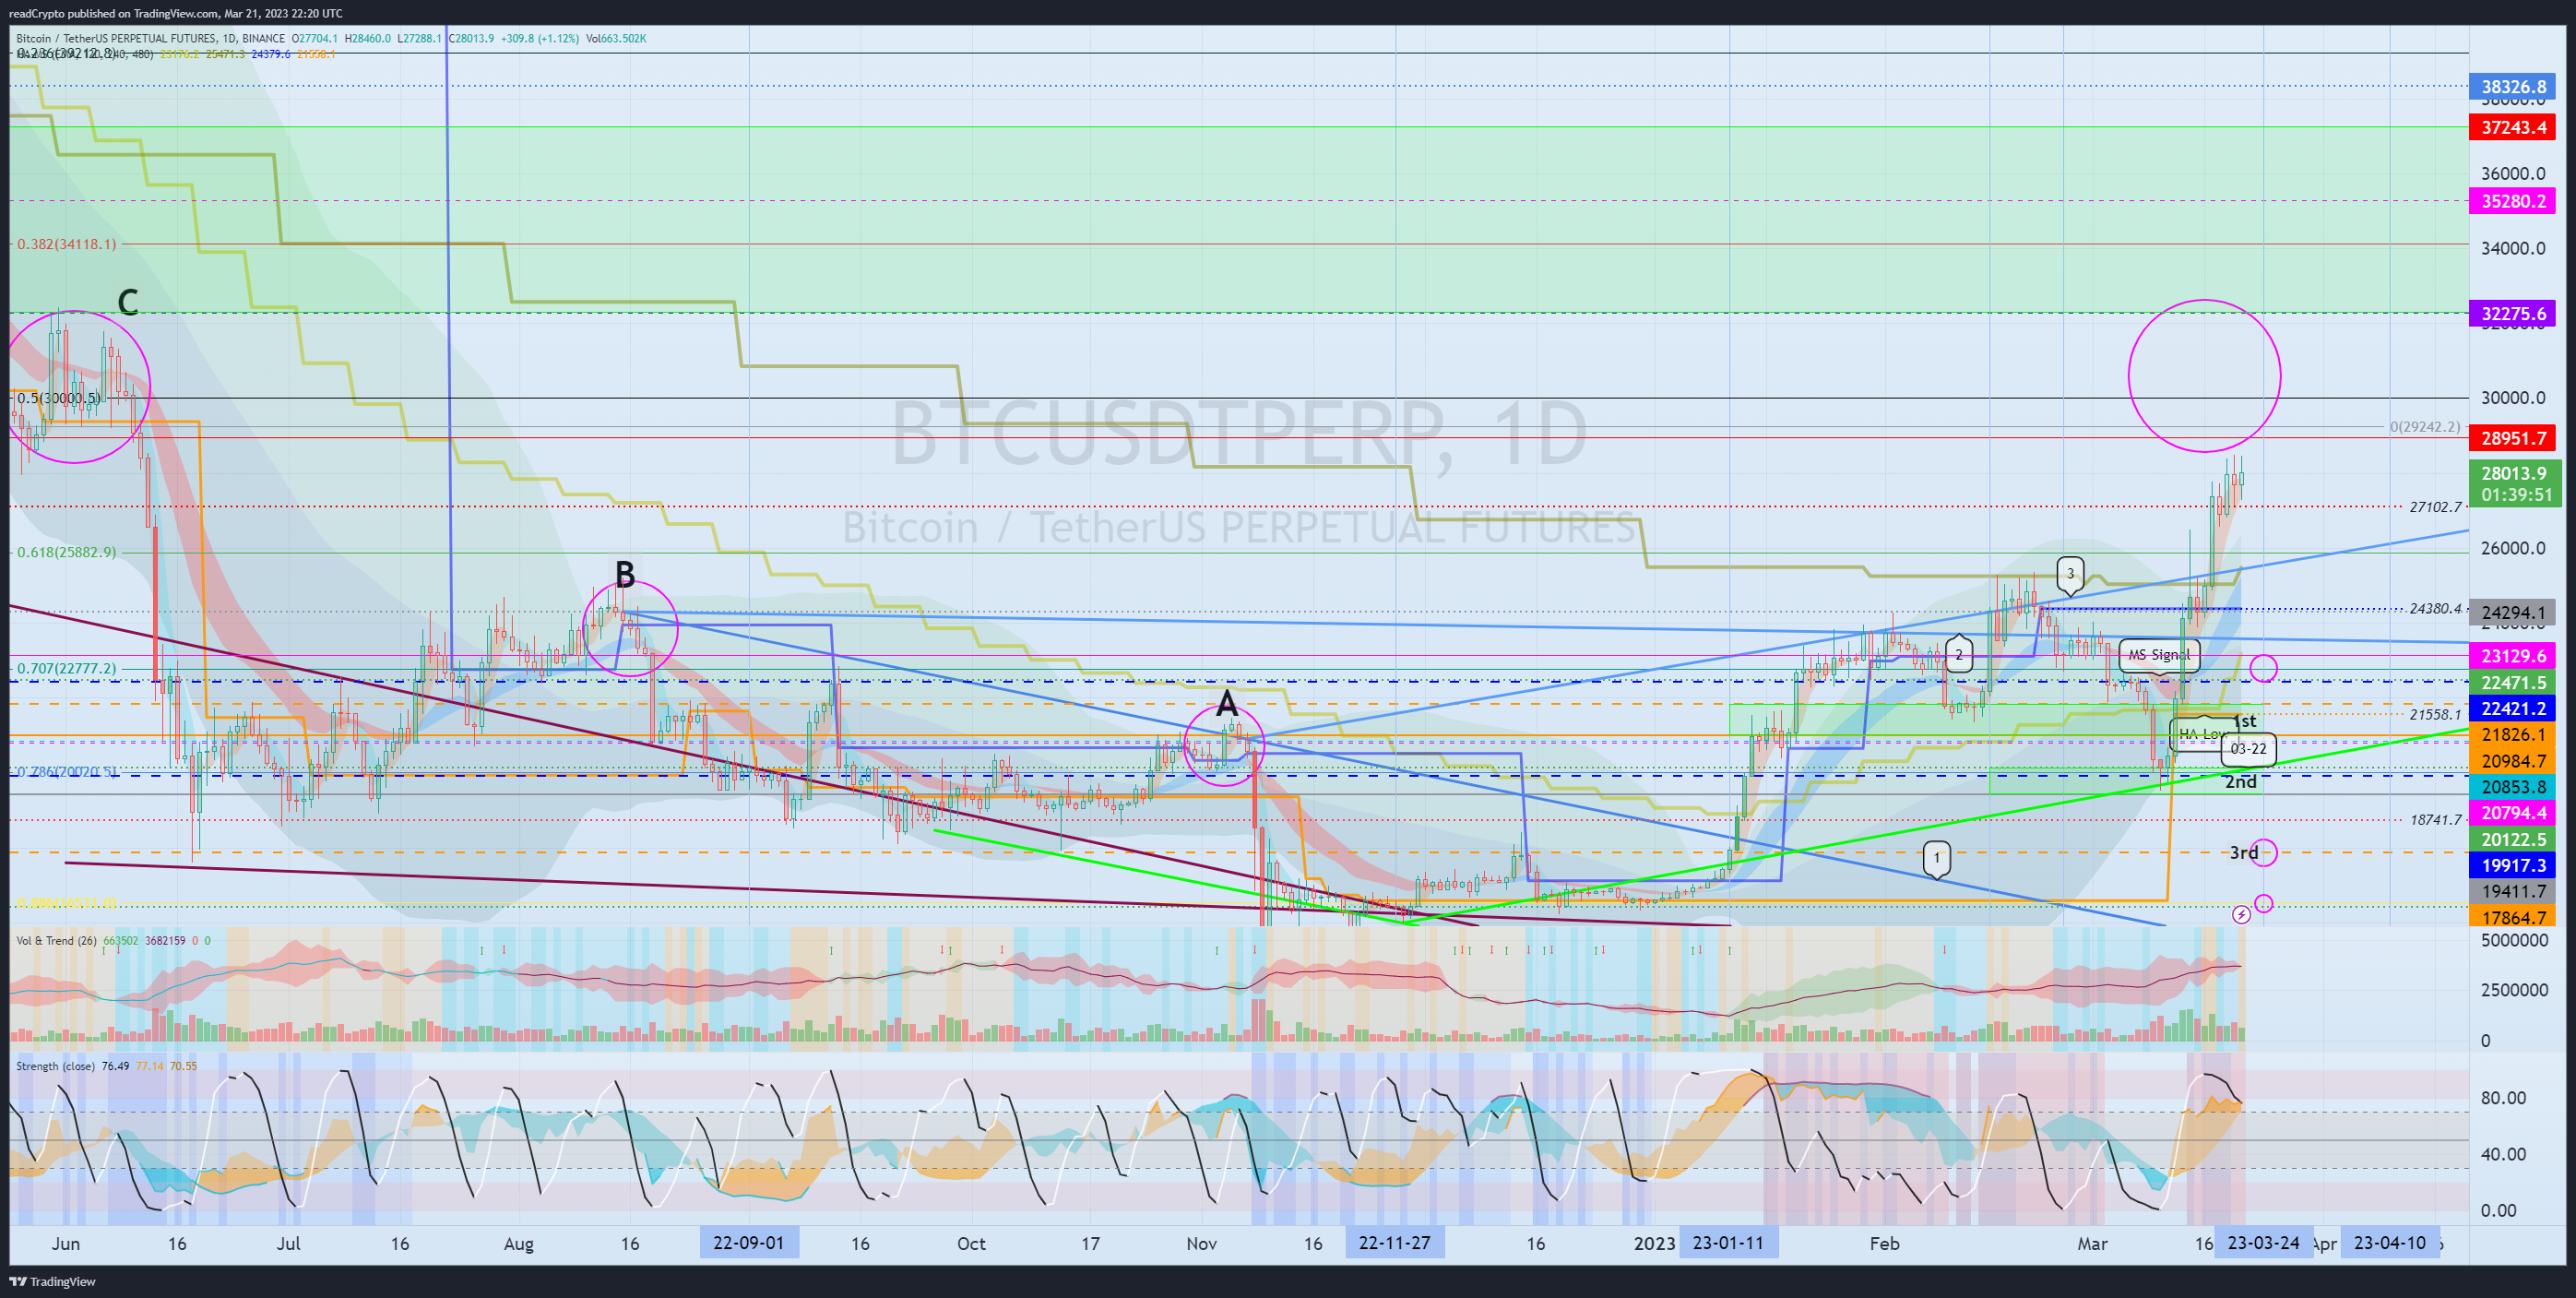Select the letter C annotation

pos(128,302)
